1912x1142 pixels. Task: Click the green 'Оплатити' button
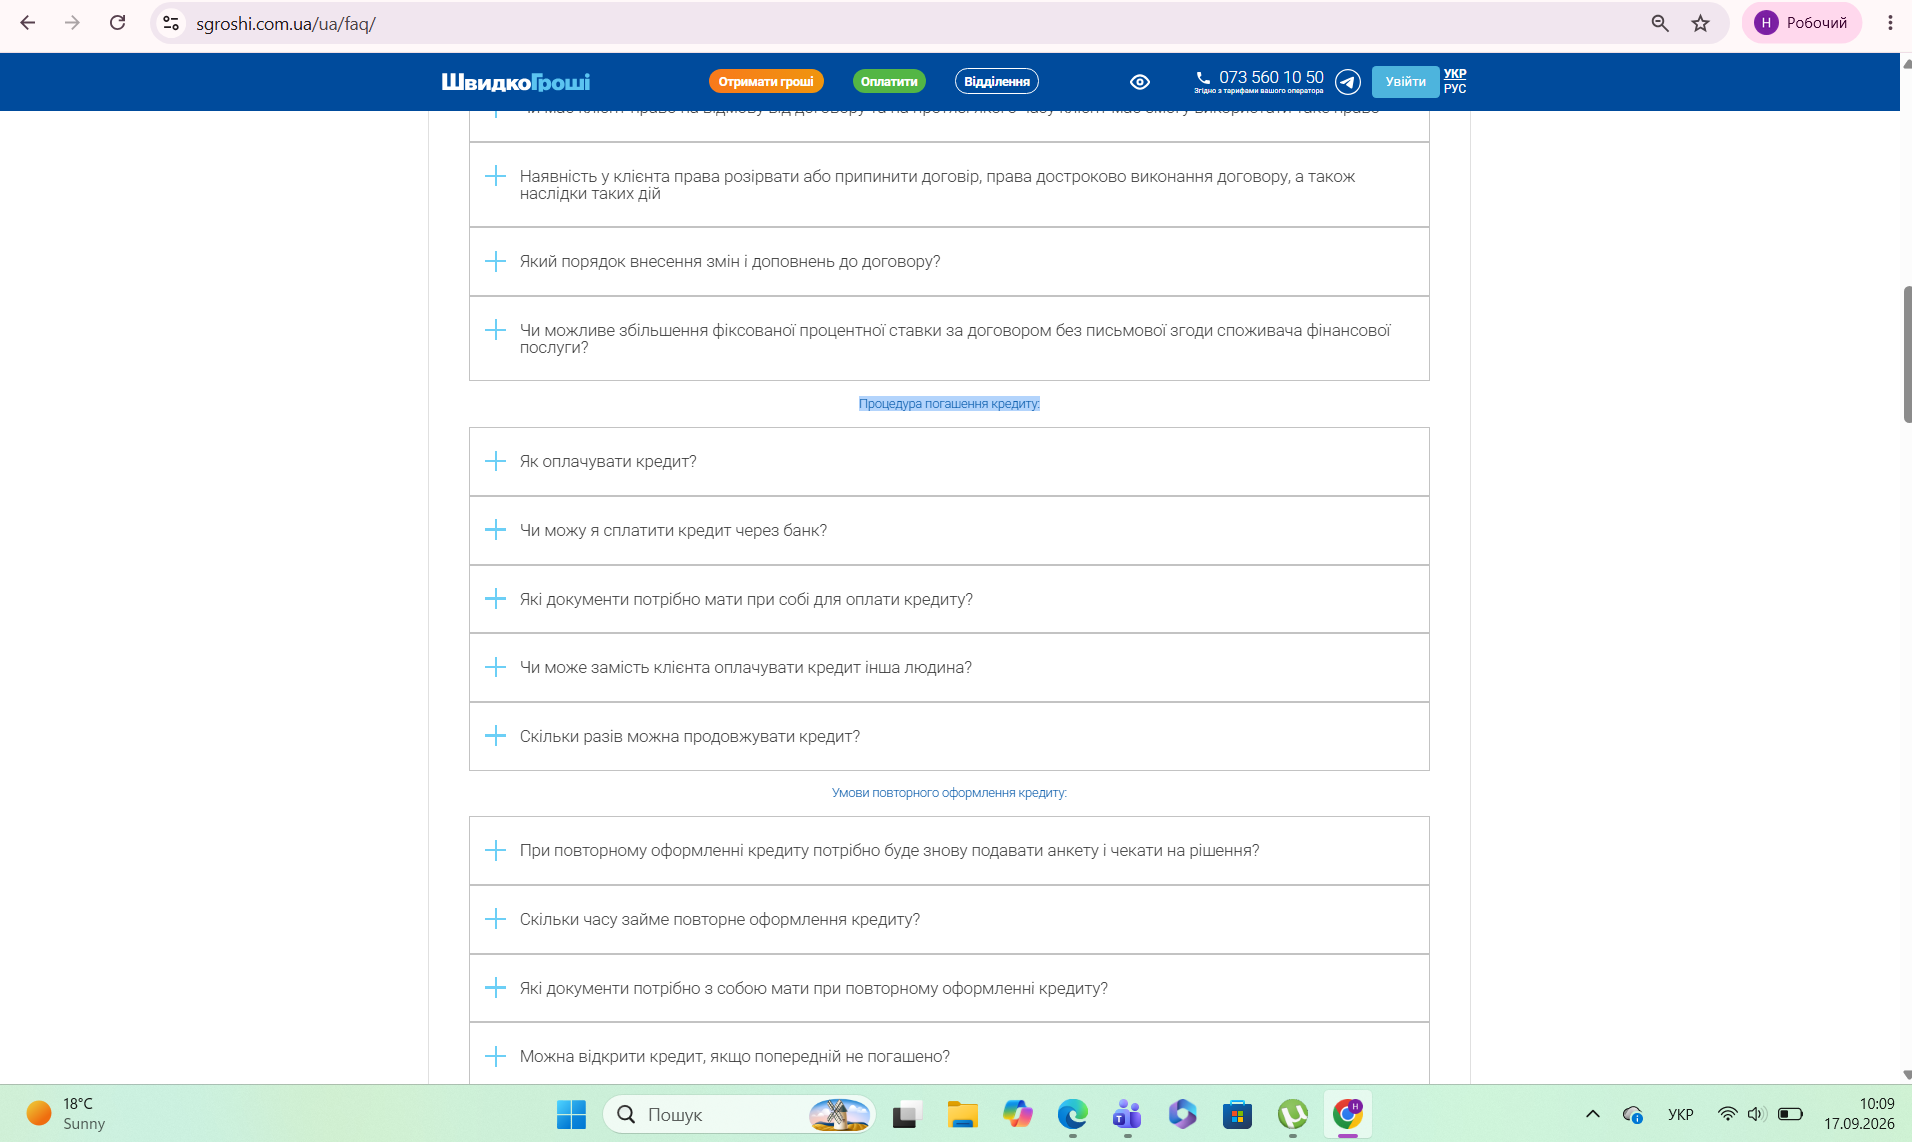(889, 82)
